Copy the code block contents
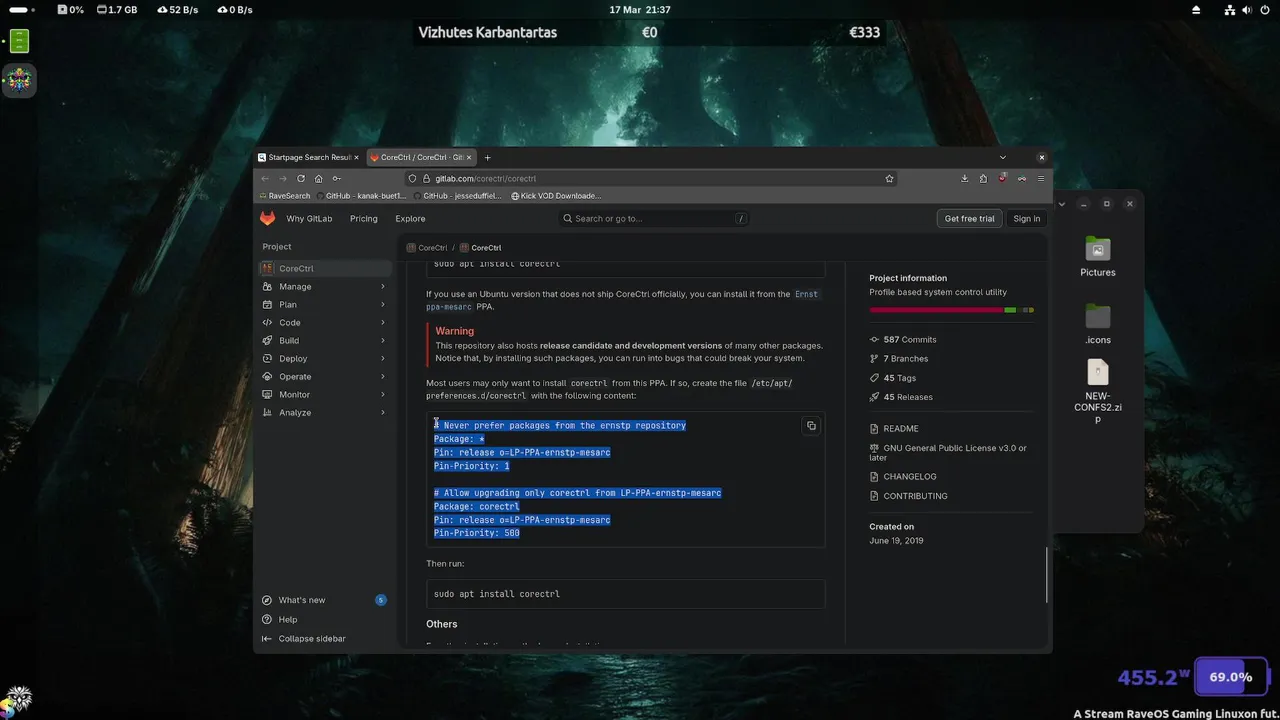 [x=811, y=426]
